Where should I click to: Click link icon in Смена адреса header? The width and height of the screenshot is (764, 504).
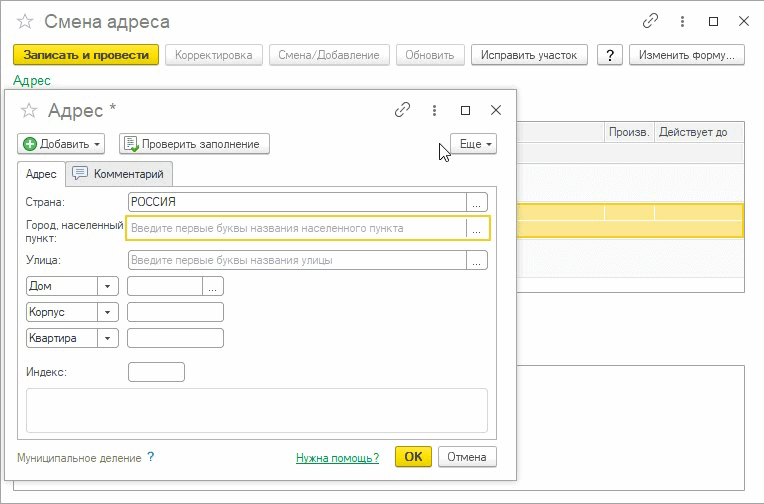pyautogui.click(x=651, y=21)
